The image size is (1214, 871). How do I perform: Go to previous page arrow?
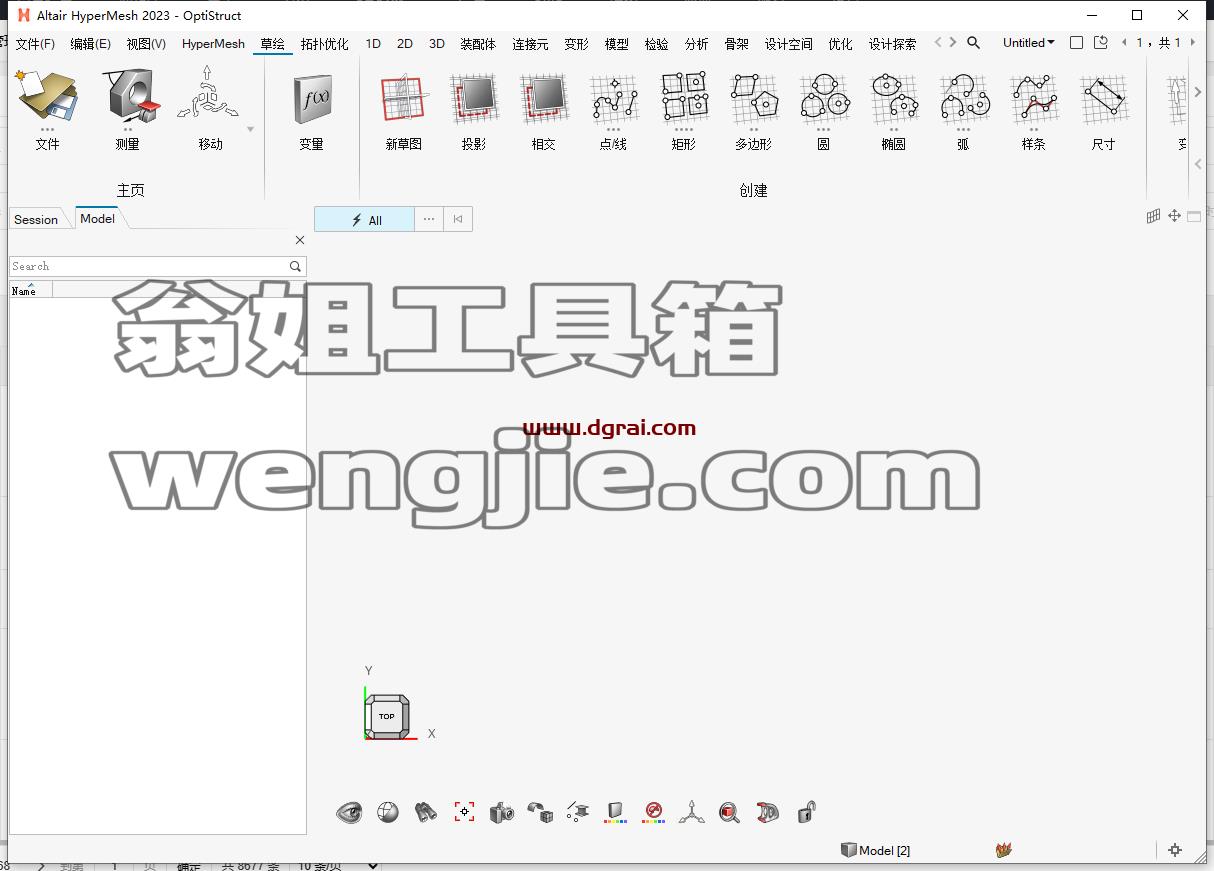point(1125,43)
